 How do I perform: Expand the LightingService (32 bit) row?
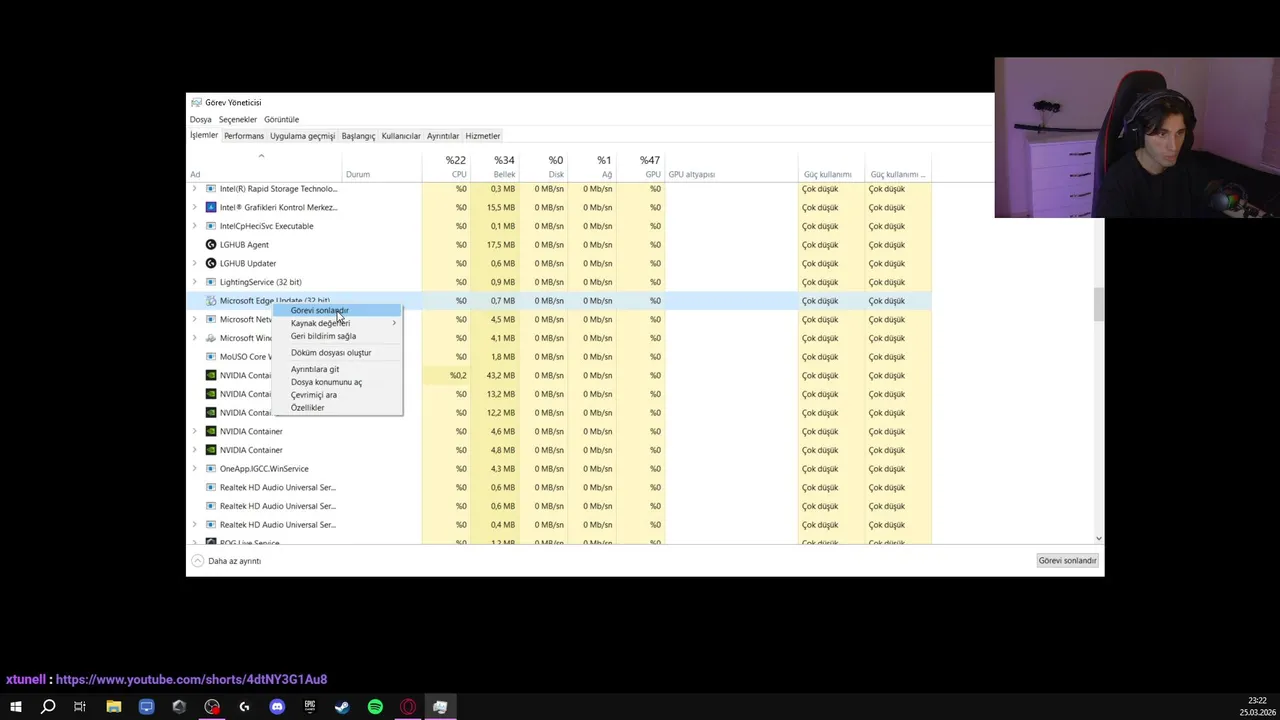pyautogui.click(x=194, y=282)
